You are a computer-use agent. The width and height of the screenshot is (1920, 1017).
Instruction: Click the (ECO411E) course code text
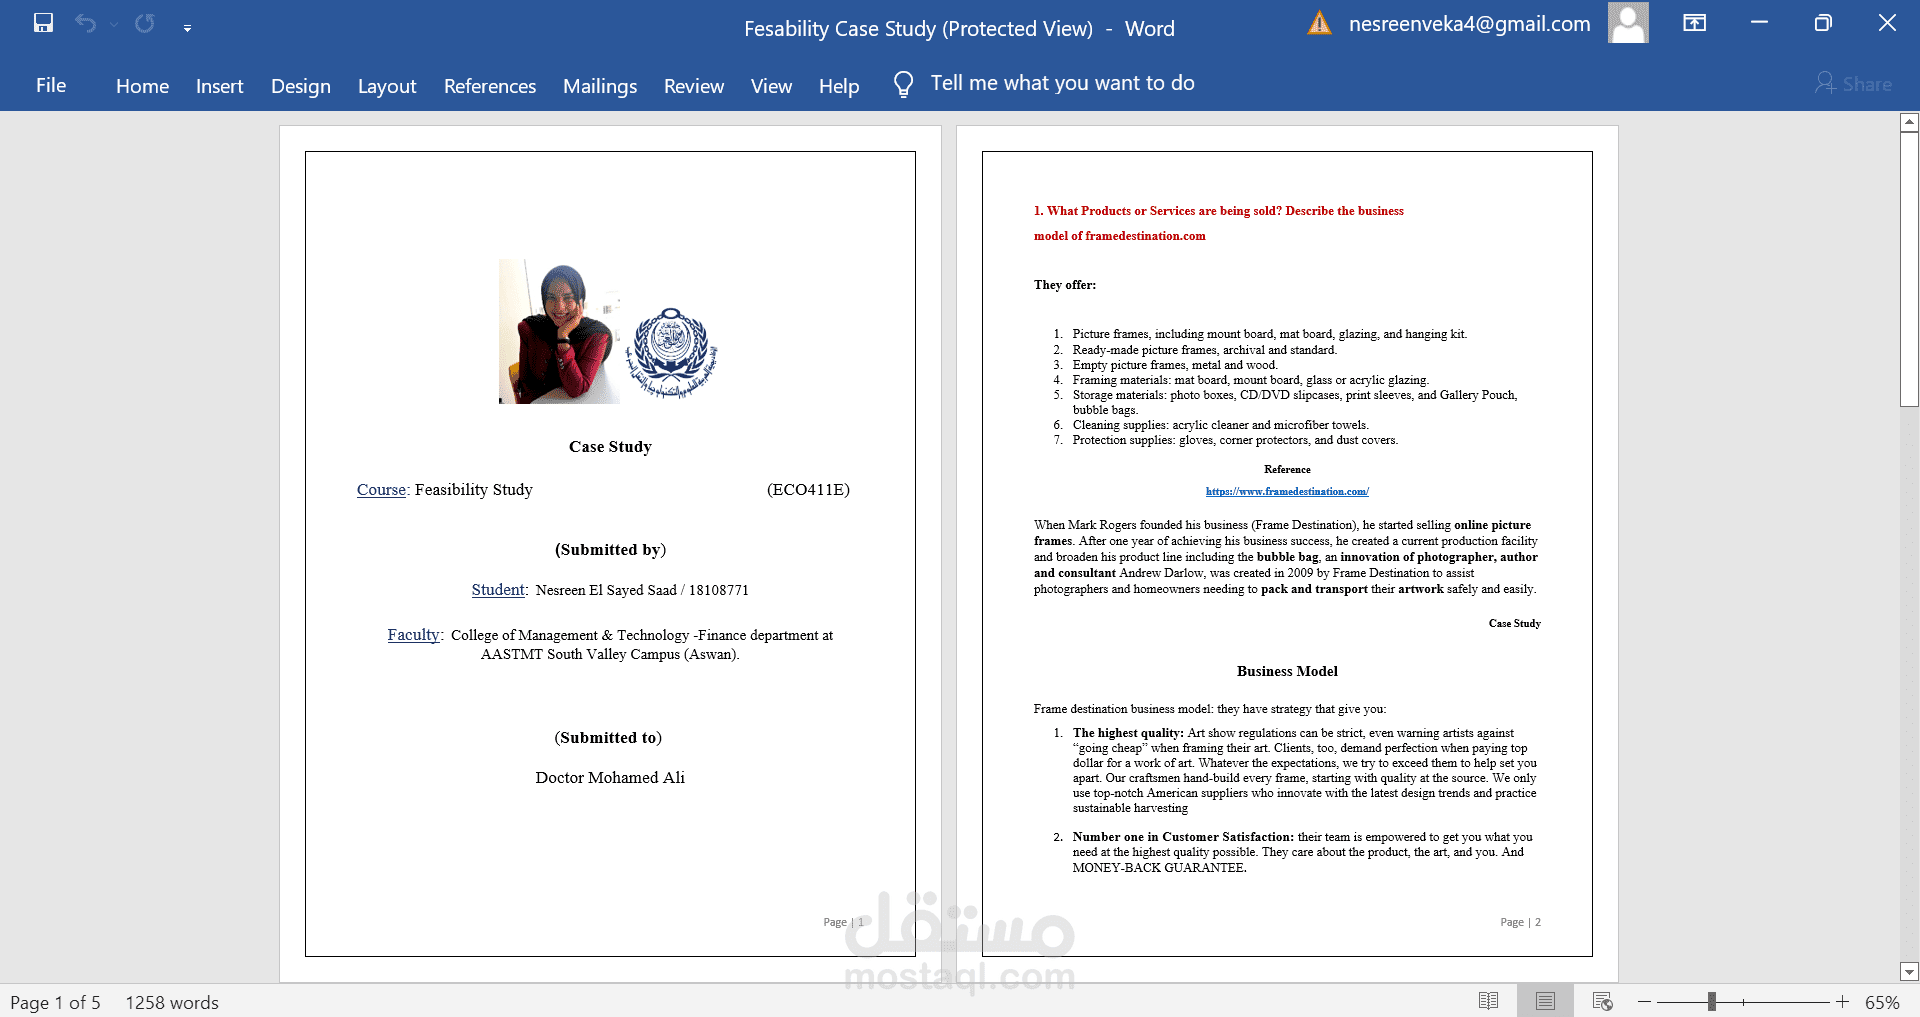tap(808, 490)
